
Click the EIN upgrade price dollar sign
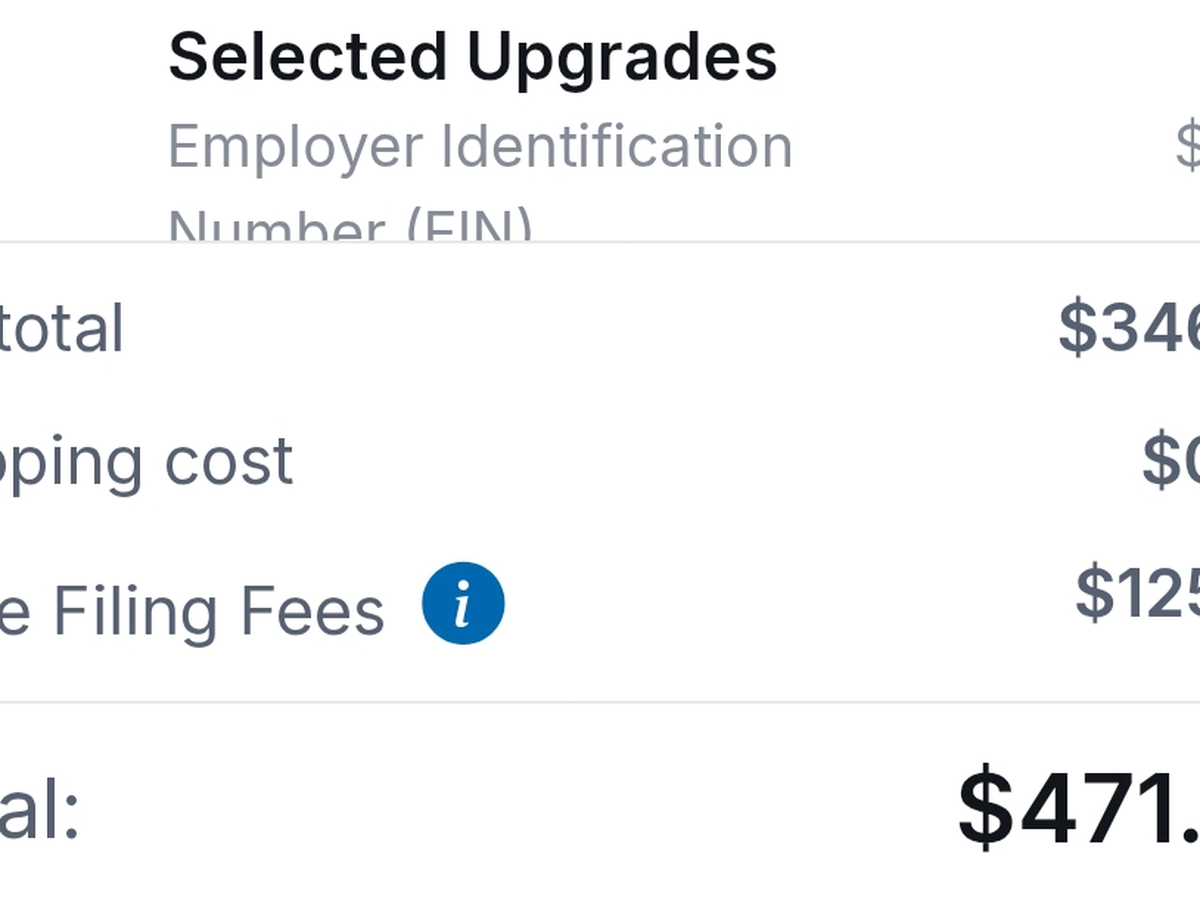[1188, 147]
